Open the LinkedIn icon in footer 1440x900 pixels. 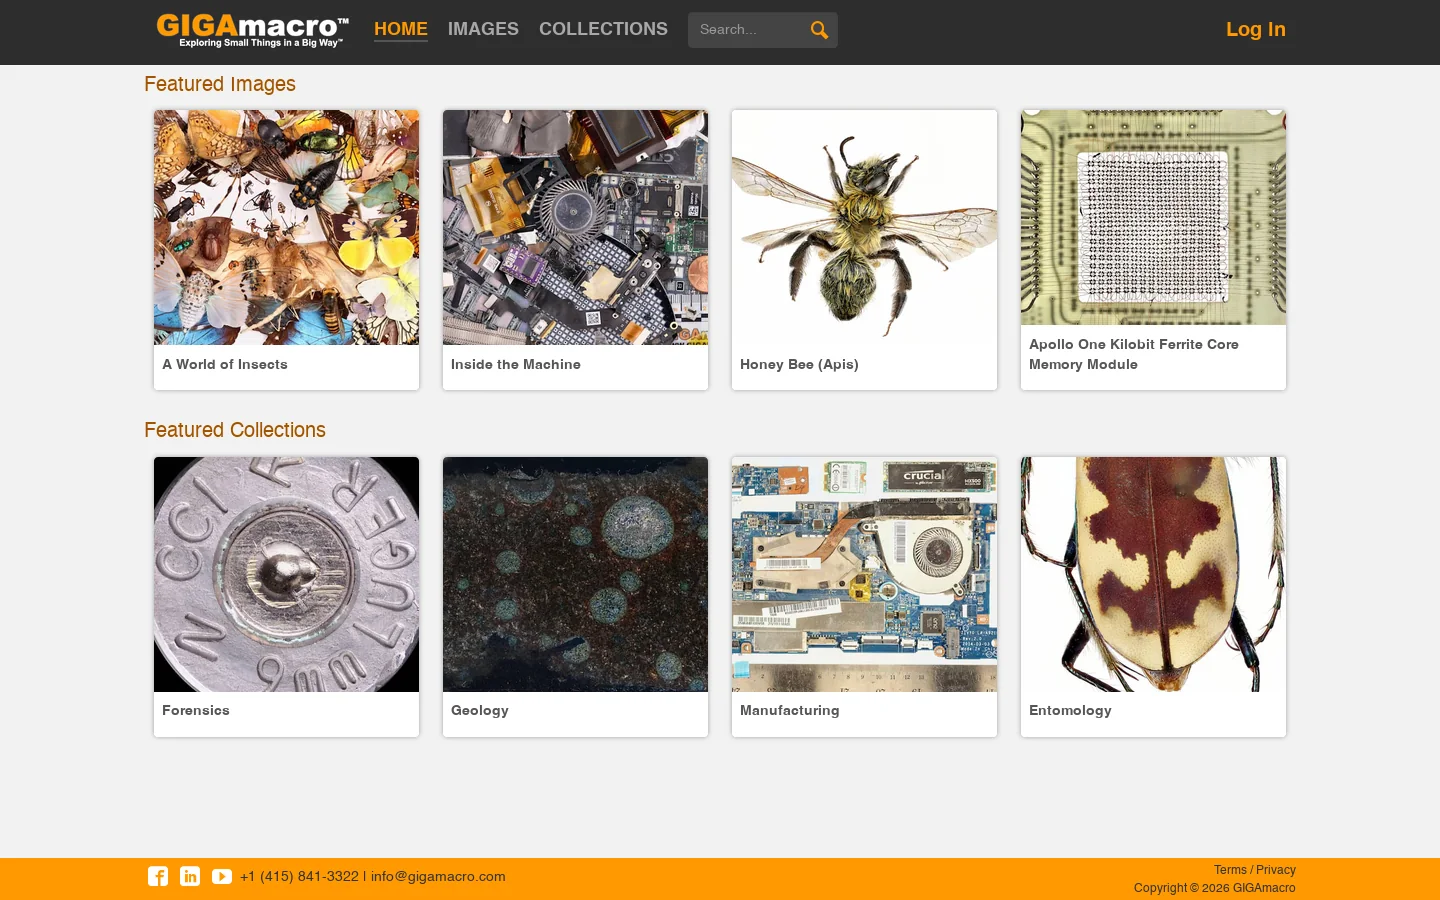190,876
